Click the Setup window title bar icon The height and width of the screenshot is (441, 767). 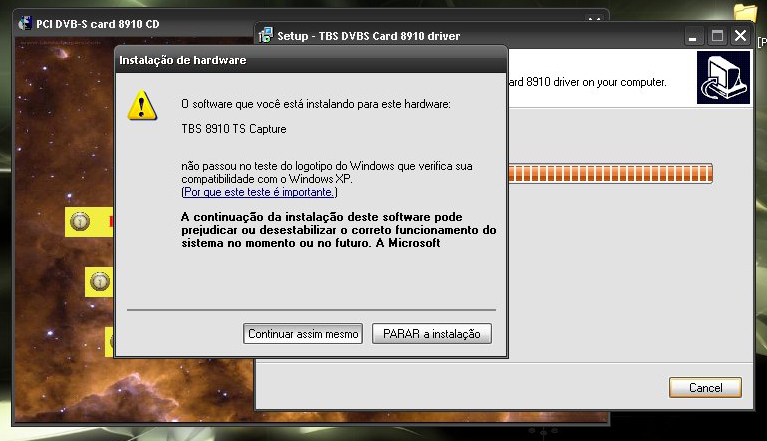click(x=265, y=35)
